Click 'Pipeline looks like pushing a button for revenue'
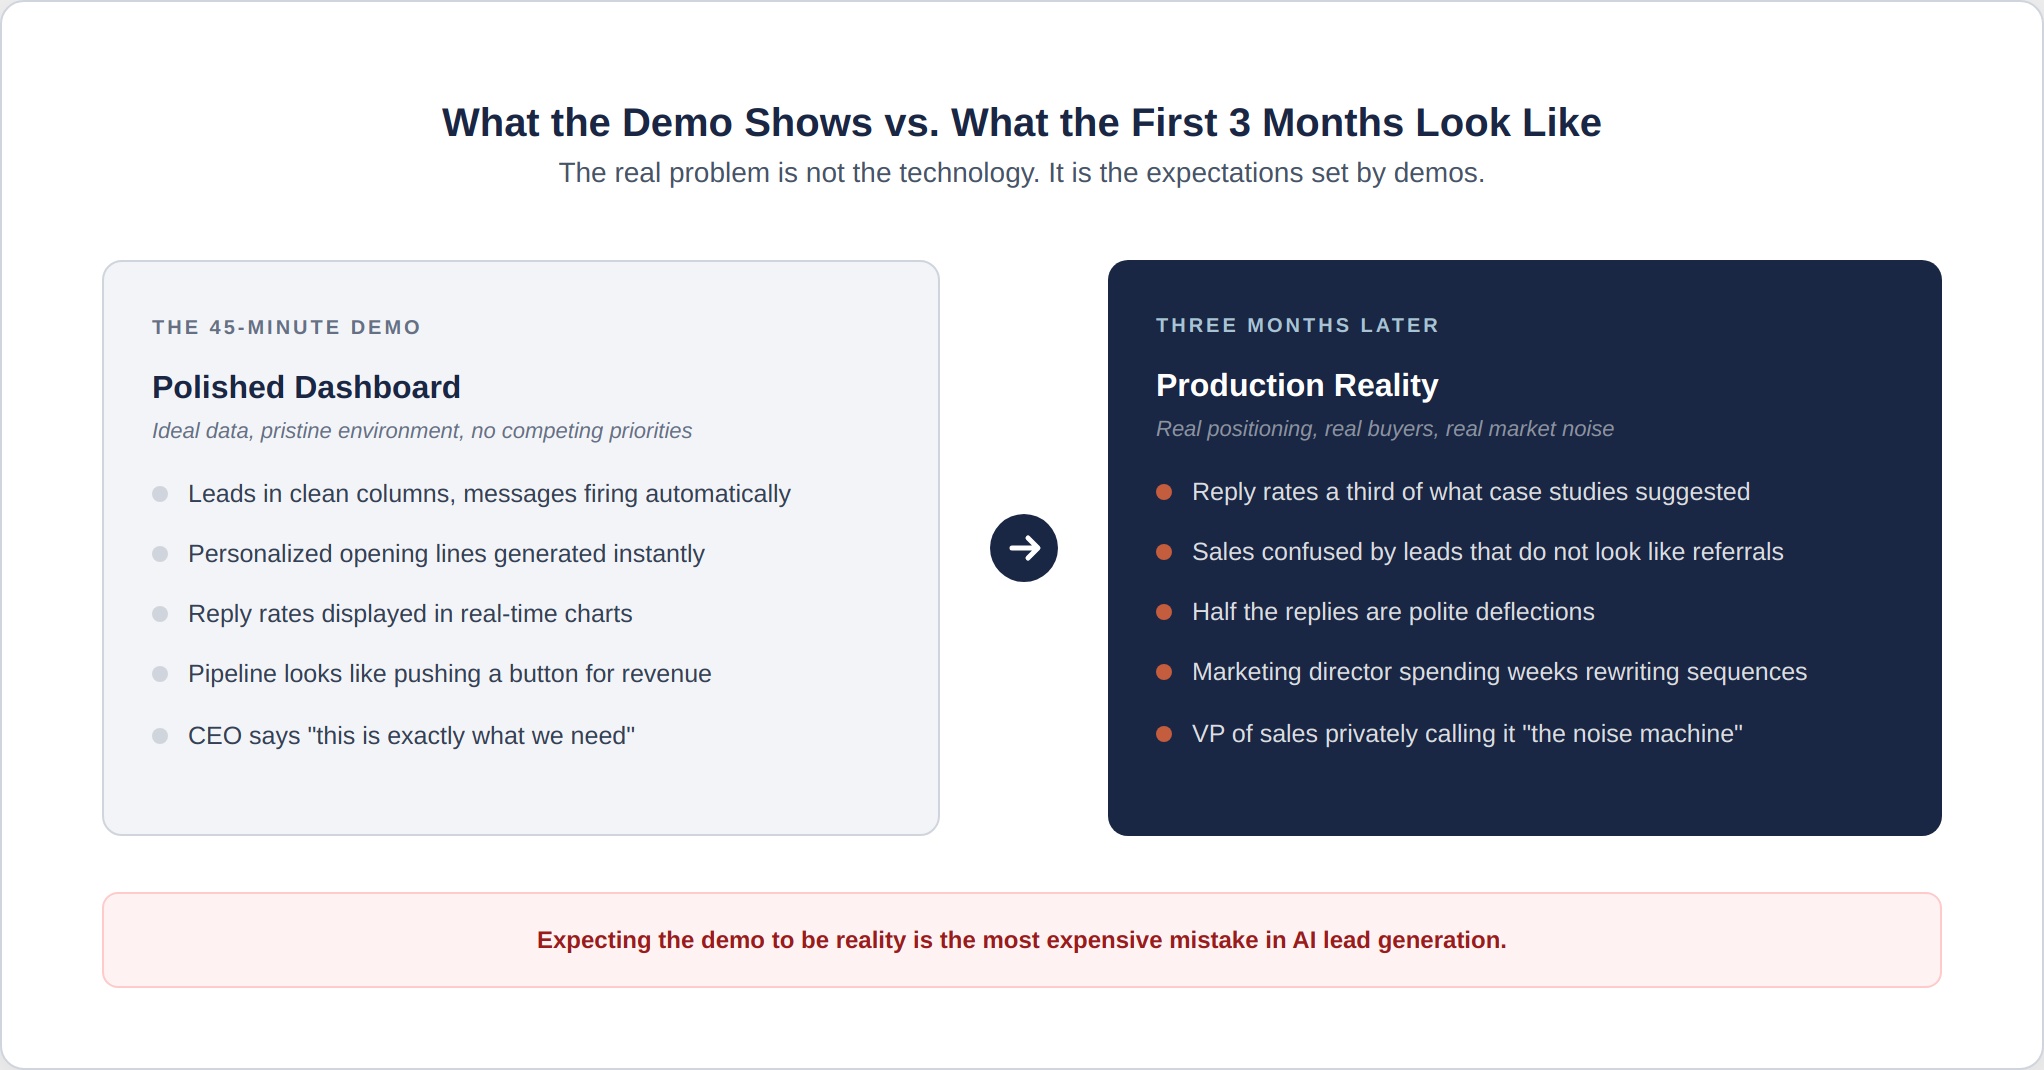The width and height of the screenshot is (2044, 1070). coord(450,674)
